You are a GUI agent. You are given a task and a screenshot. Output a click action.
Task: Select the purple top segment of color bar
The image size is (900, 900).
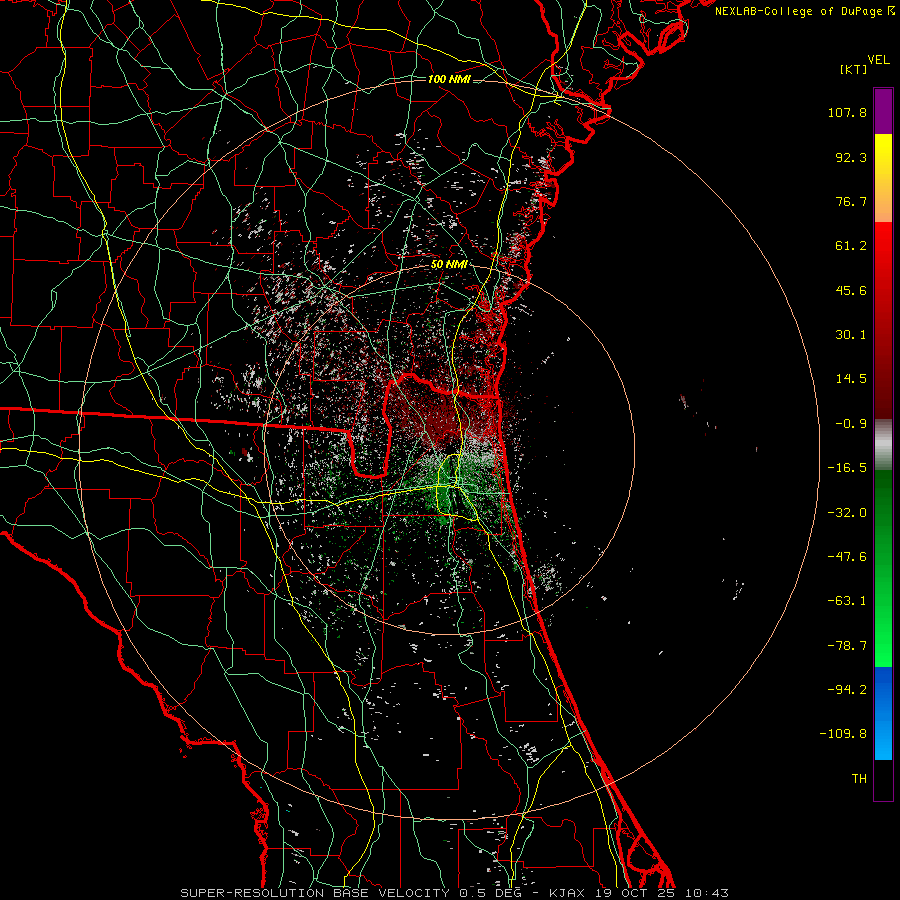tap(883, 111)
